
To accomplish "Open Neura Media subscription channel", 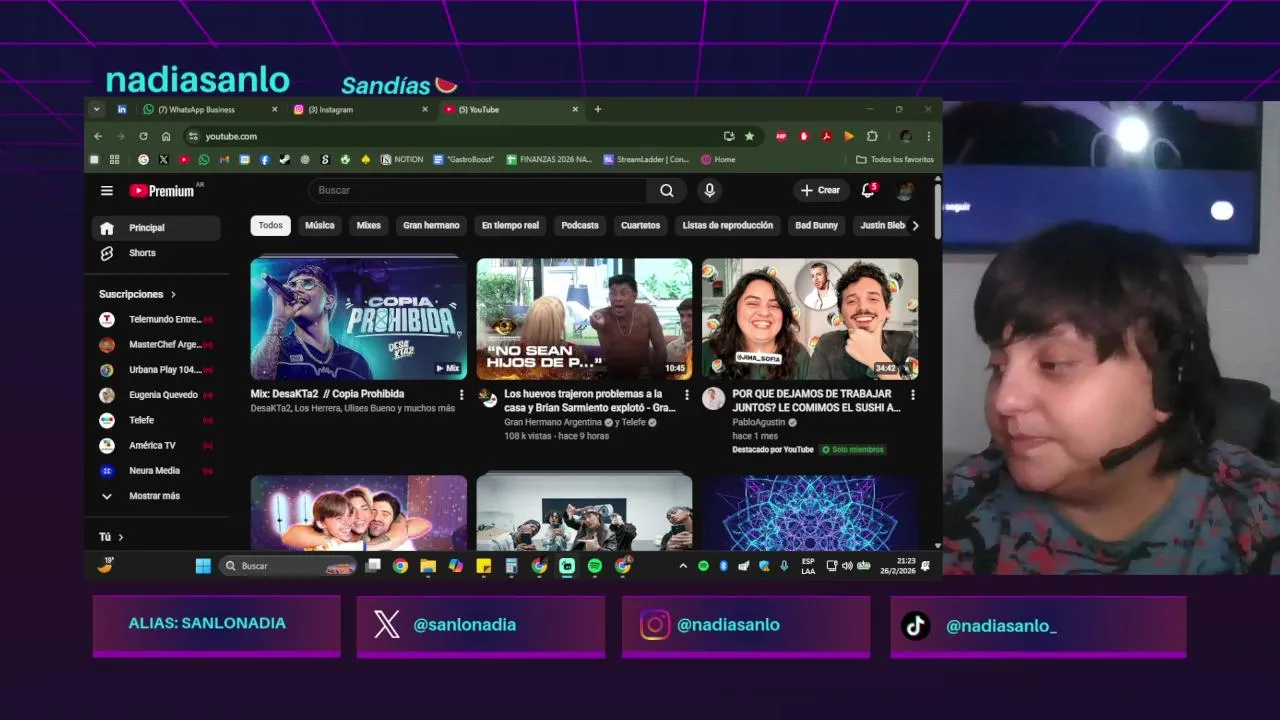I will coord(156,471).
